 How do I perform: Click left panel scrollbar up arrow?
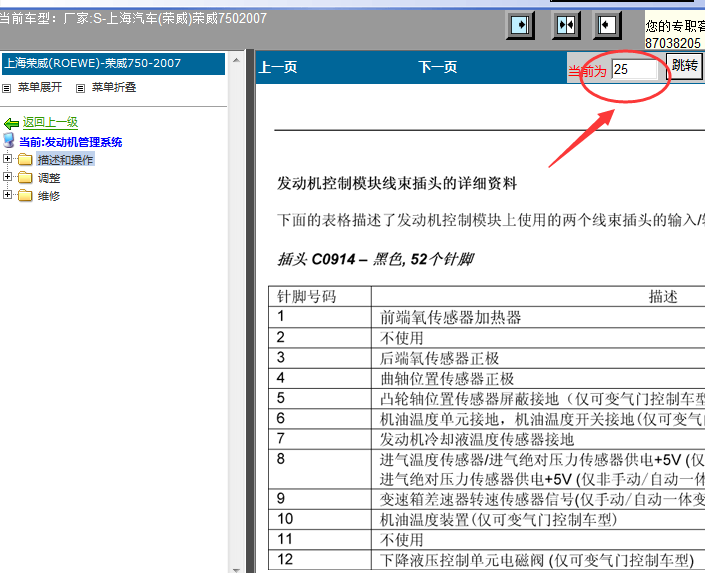tap(236, 60)
